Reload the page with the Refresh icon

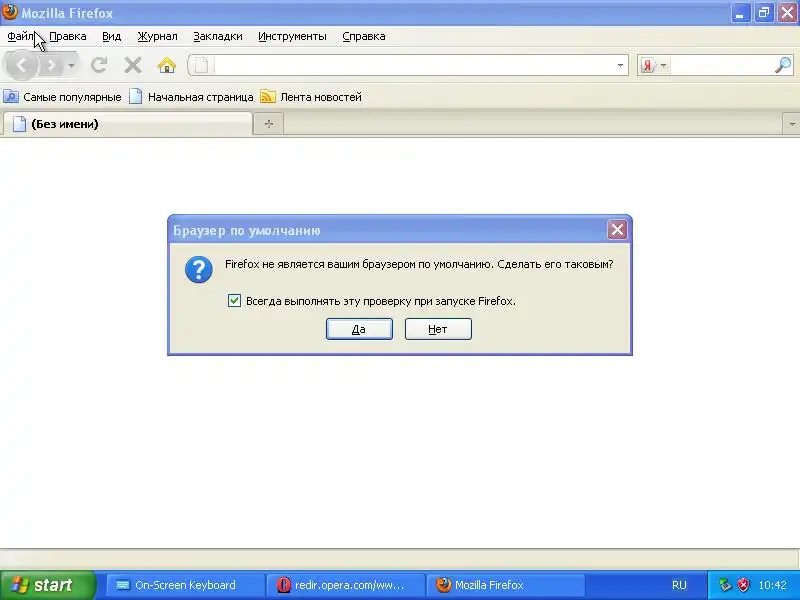tap(99, 65)
